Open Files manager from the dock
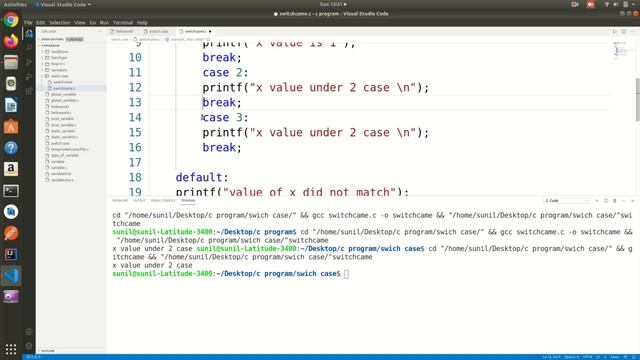 pos(11,62)
